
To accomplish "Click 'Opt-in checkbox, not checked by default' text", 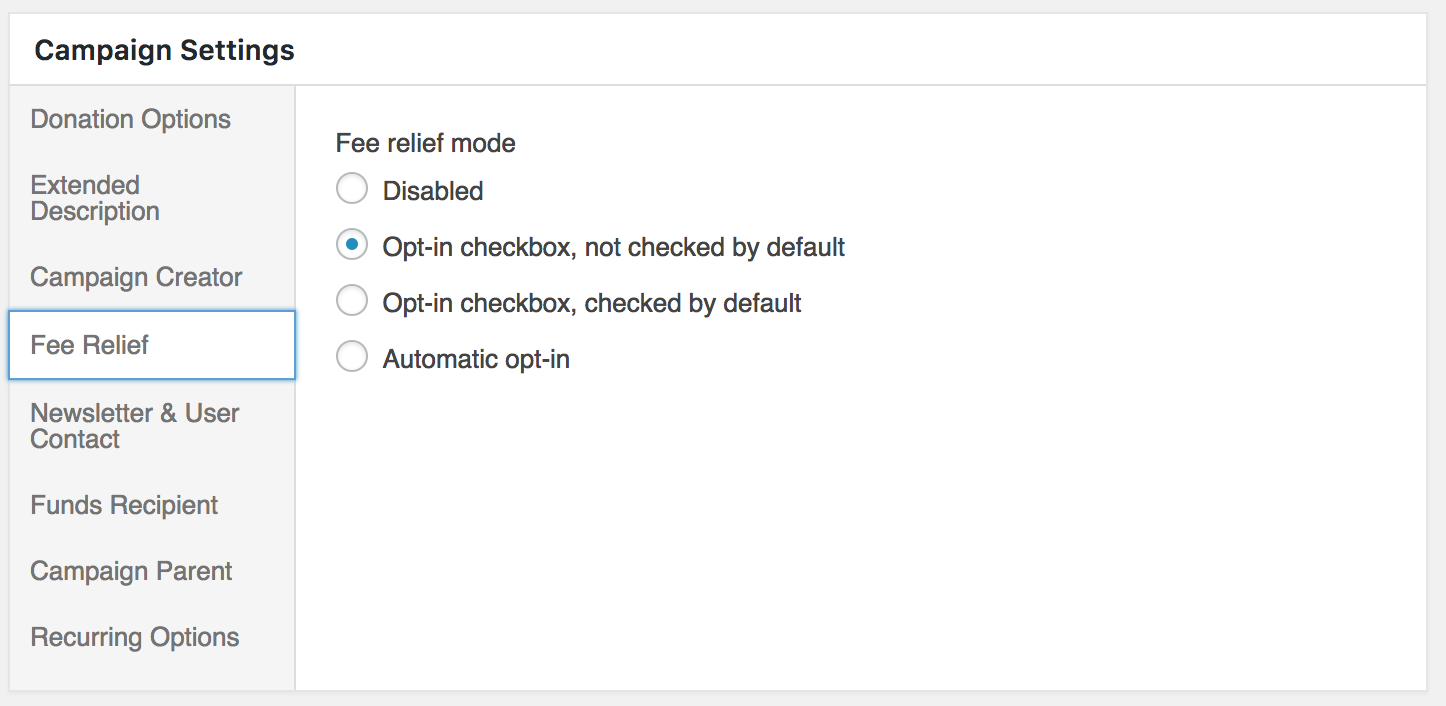I will (614, 247).
